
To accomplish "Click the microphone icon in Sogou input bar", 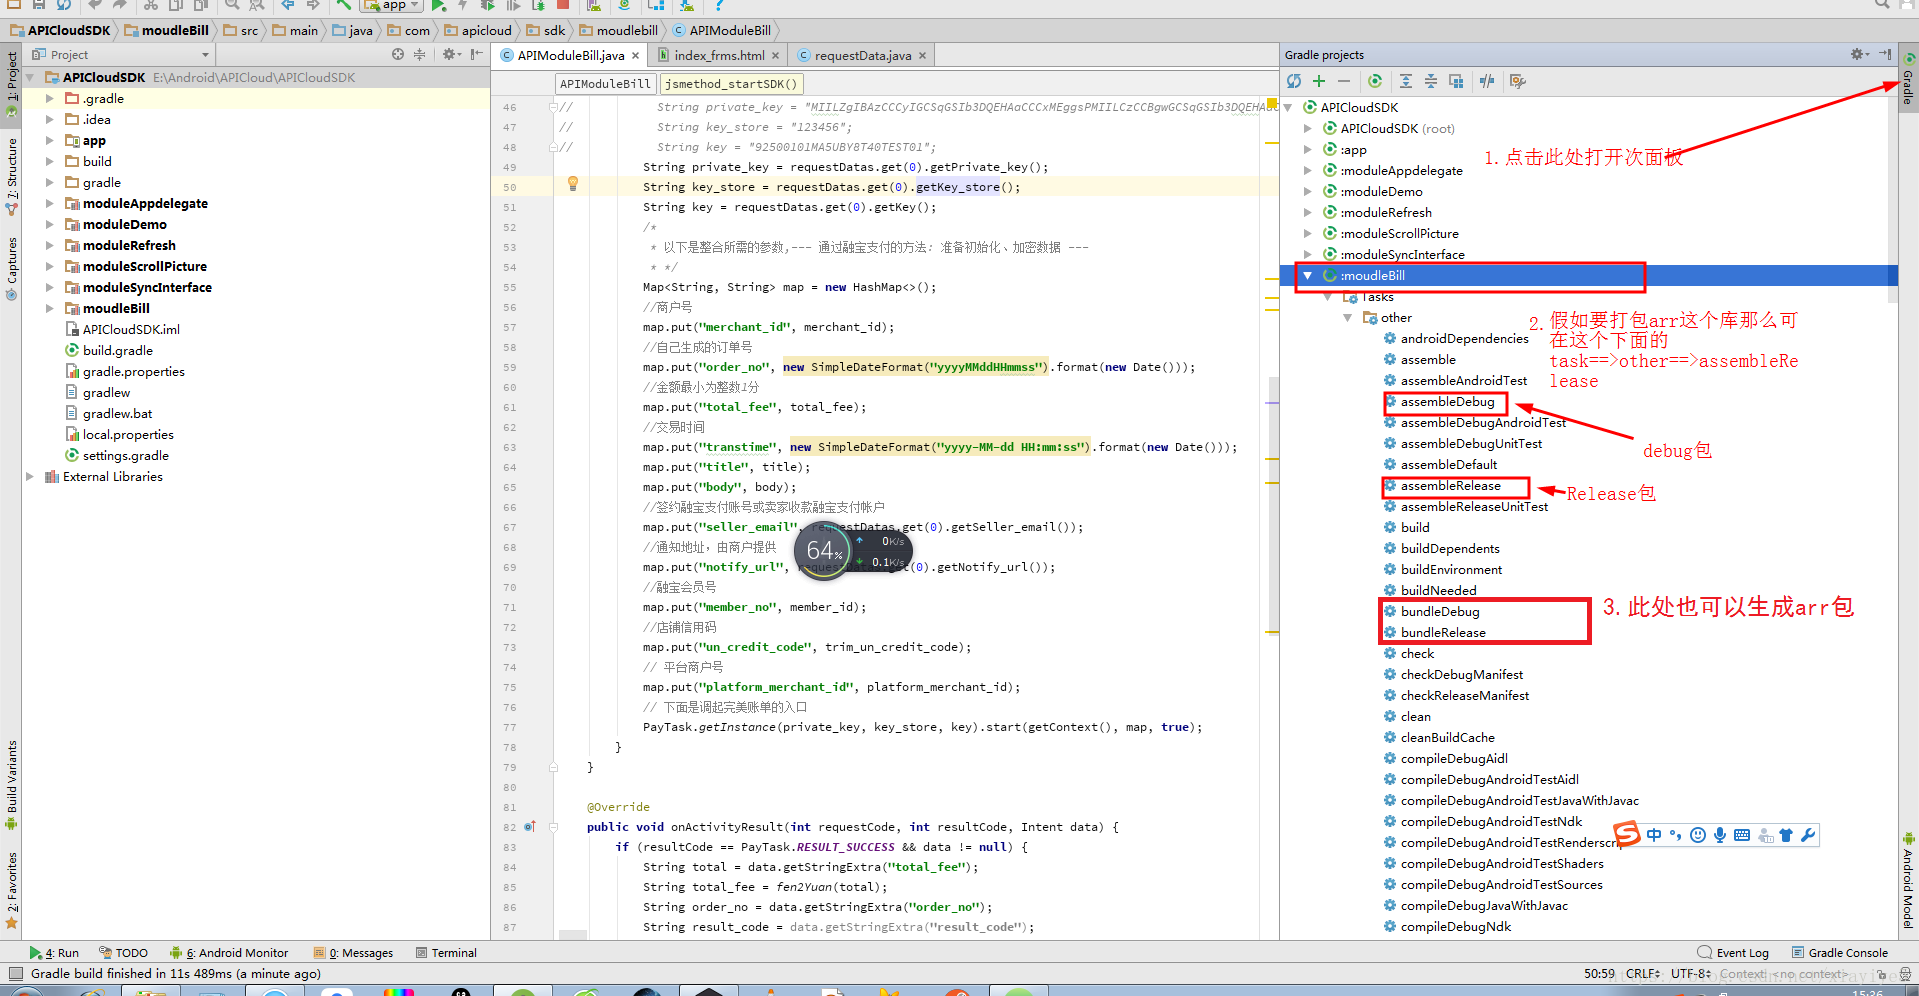I will click(x=1720, y=835).
